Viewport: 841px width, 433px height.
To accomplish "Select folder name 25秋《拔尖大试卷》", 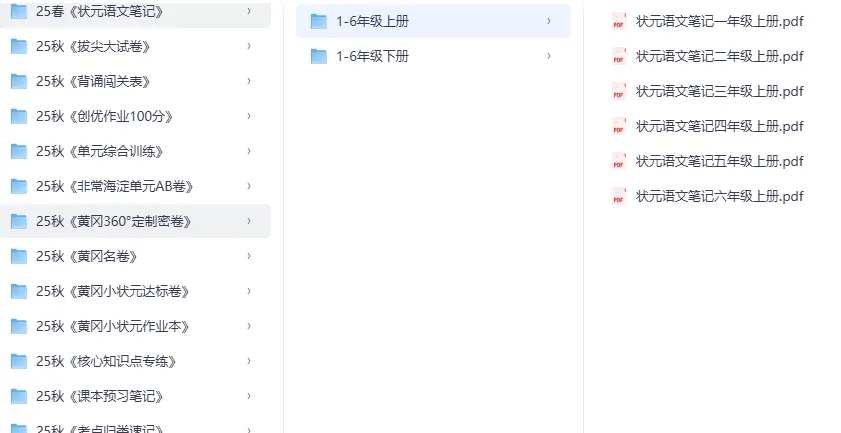I will pos(93,47).
